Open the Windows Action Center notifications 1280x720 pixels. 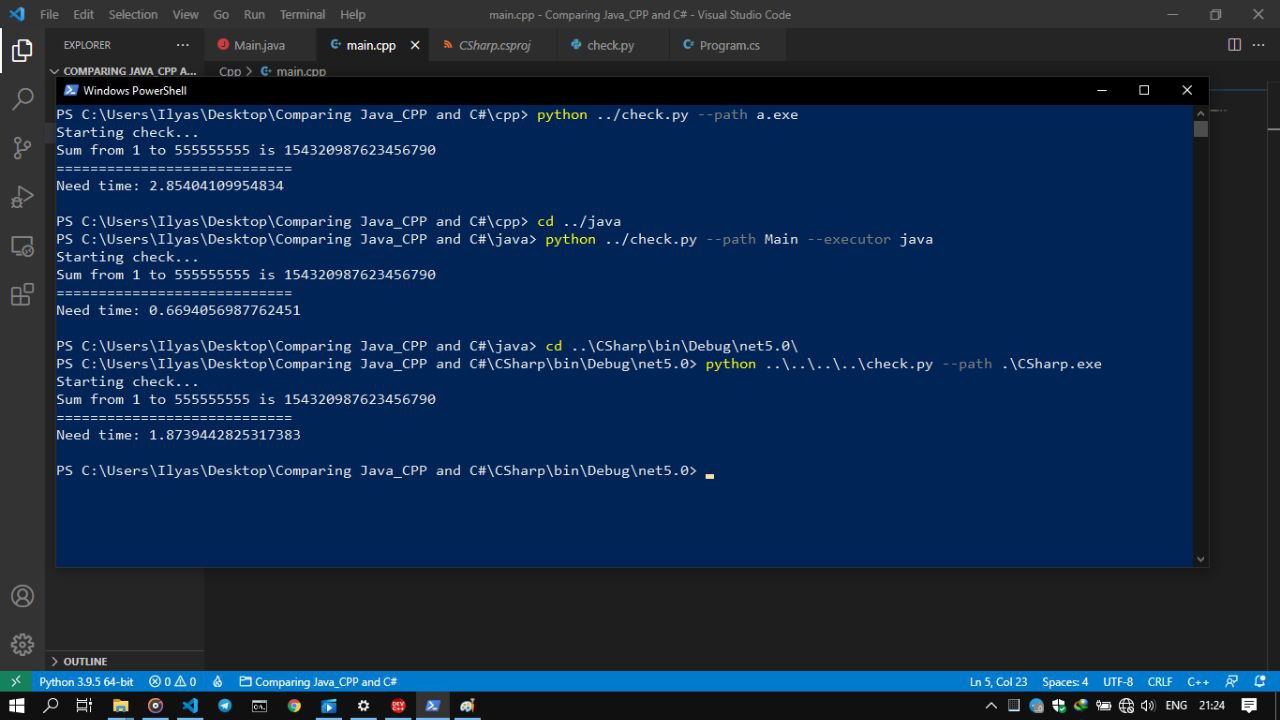pyautogui.click(x=1249, y=706)
